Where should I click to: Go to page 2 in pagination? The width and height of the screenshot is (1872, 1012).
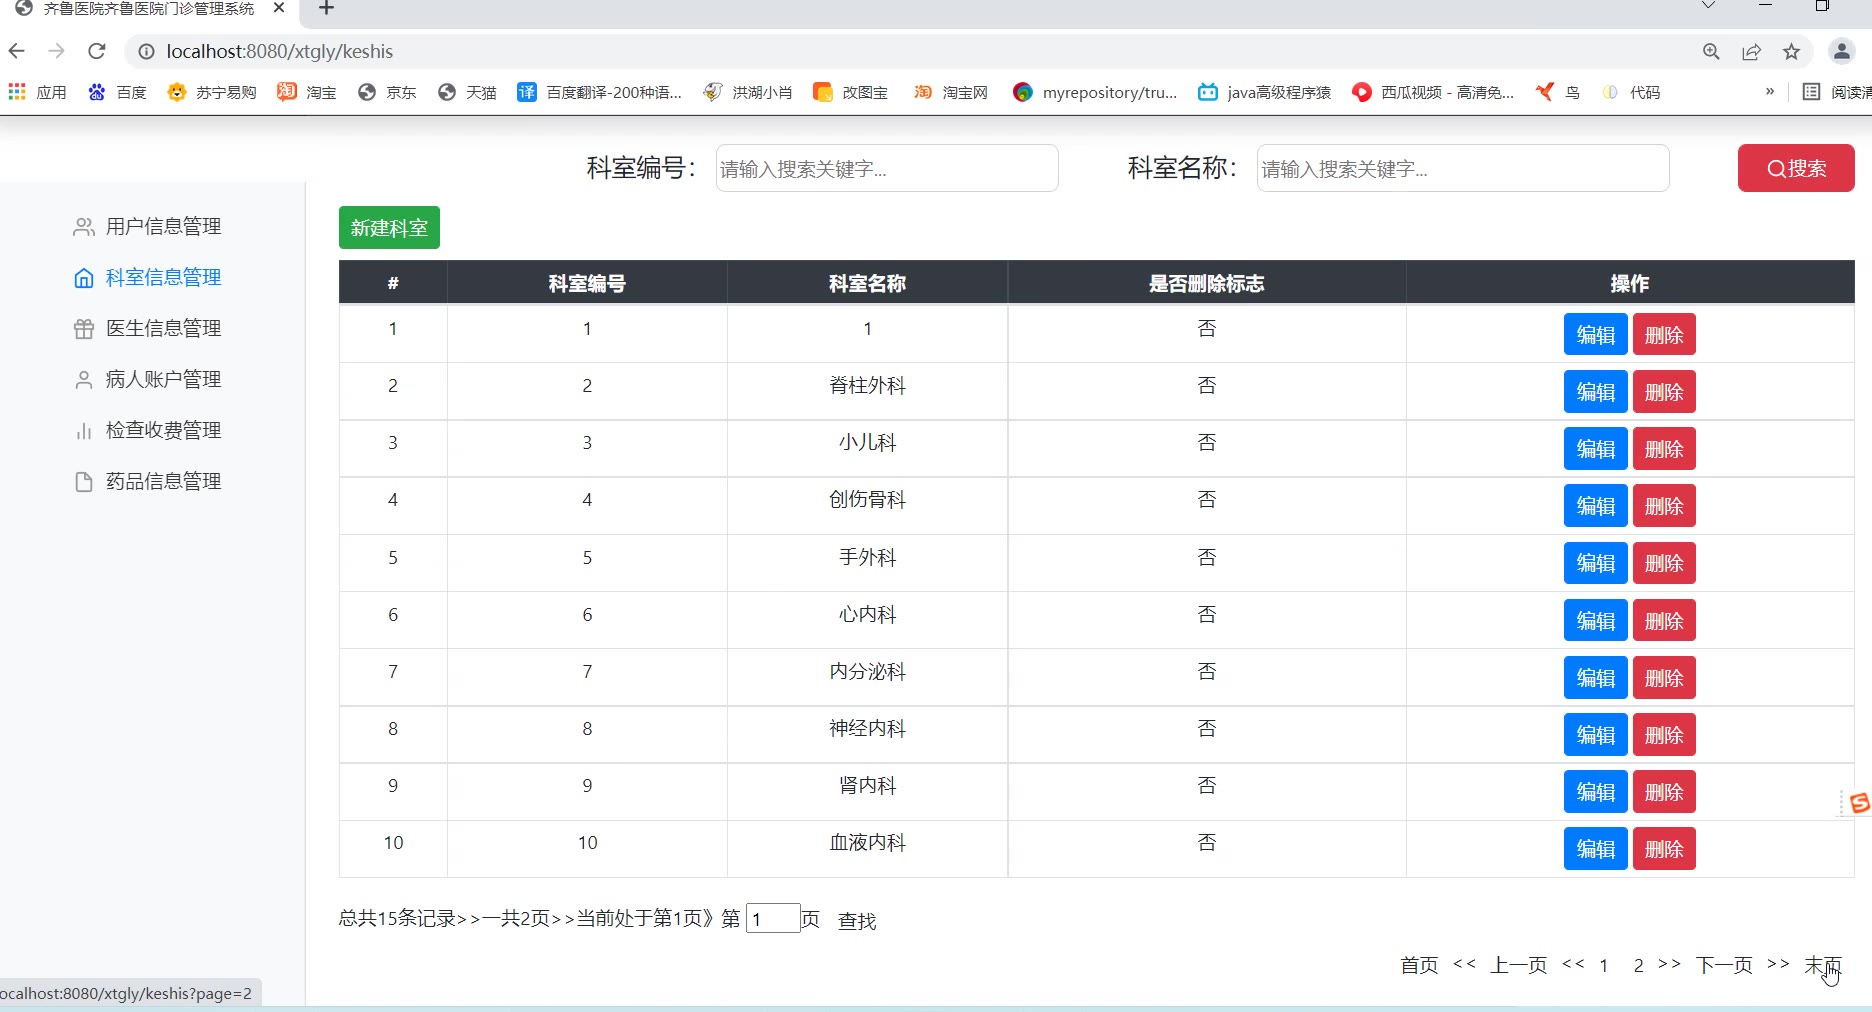1638,965
